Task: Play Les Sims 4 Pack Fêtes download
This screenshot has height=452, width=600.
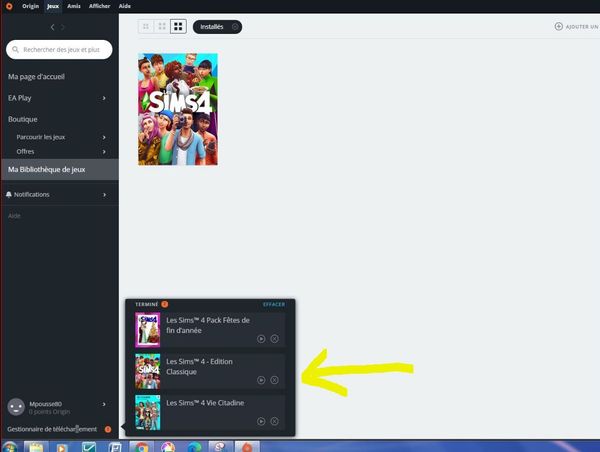Action: (261, 339)
